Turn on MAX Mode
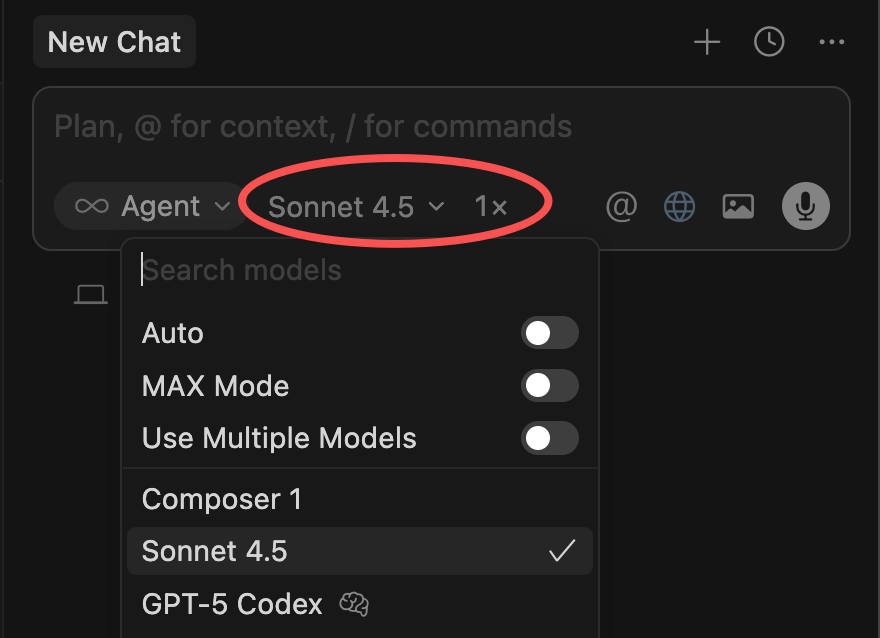Screen dimensions: 880x638 coord(550,386)
